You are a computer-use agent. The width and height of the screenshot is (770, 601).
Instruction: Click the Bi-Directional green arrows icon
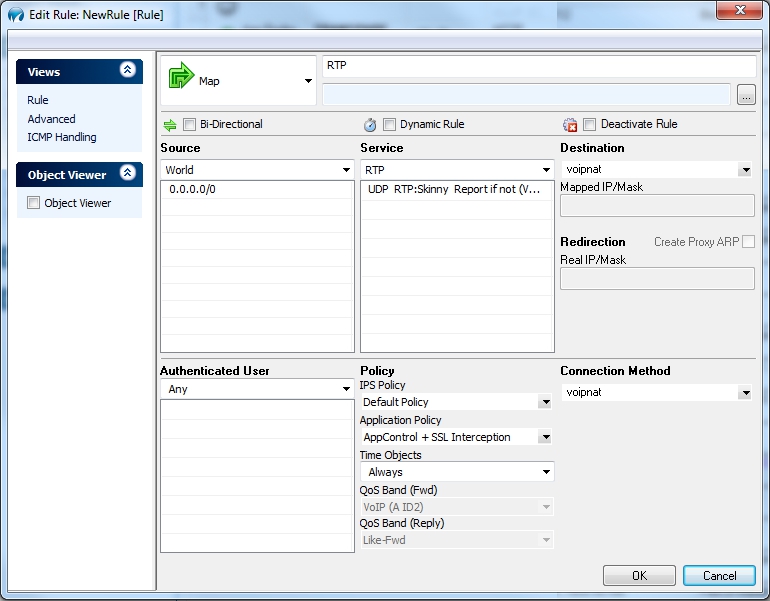pos(170,125)
